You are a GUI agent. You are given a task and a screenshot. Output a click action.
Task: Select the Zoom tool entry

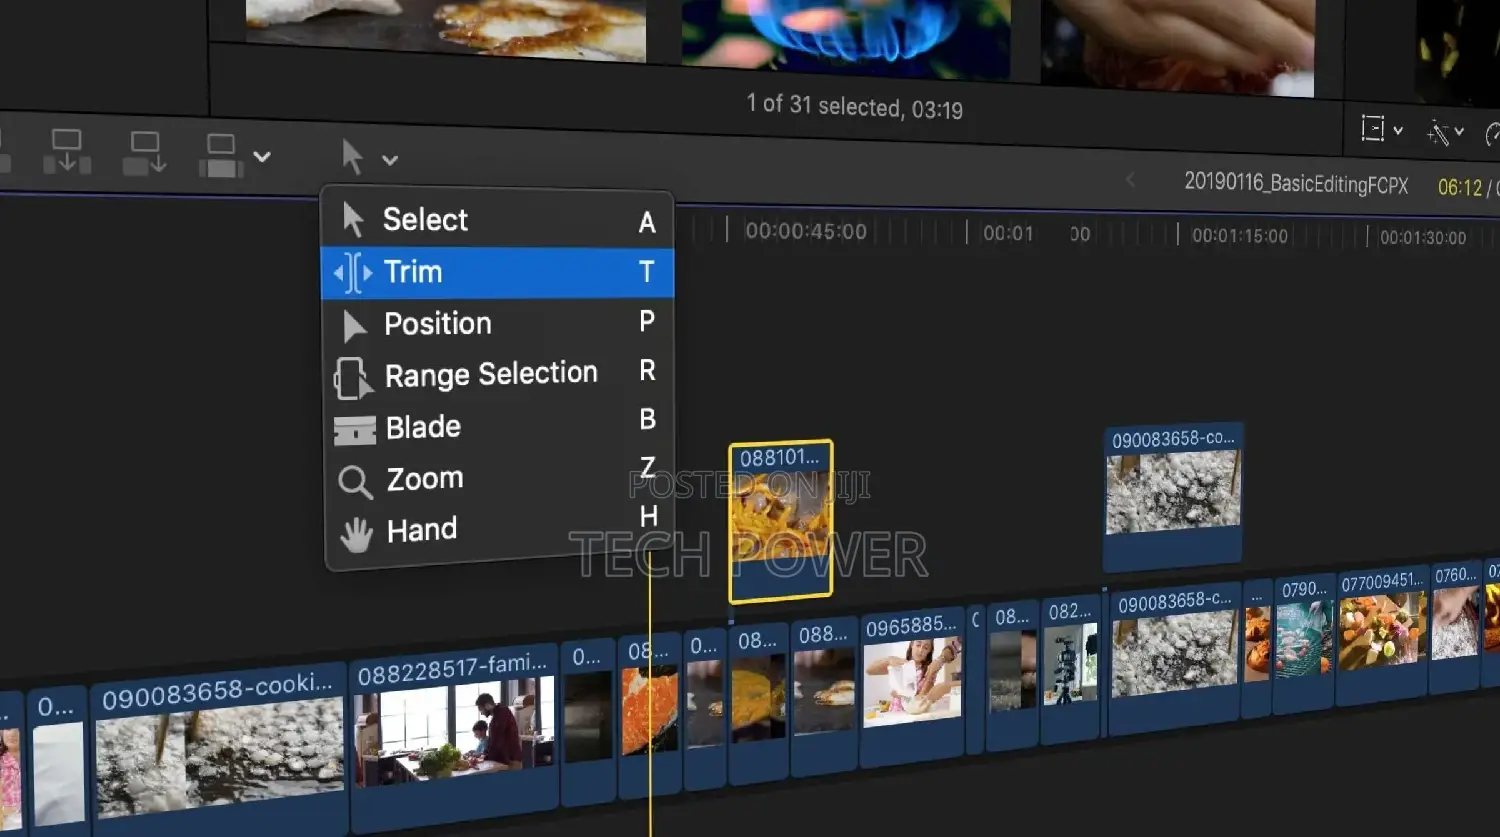(x=498, y=478)
